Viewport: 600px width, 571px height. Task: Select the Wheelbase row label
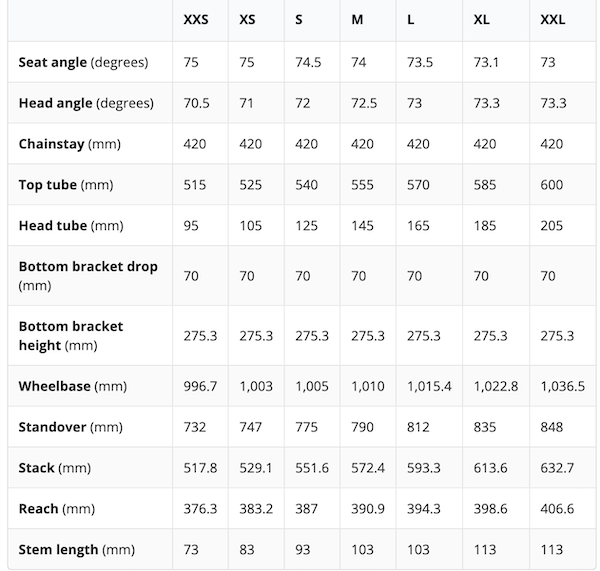70,386
